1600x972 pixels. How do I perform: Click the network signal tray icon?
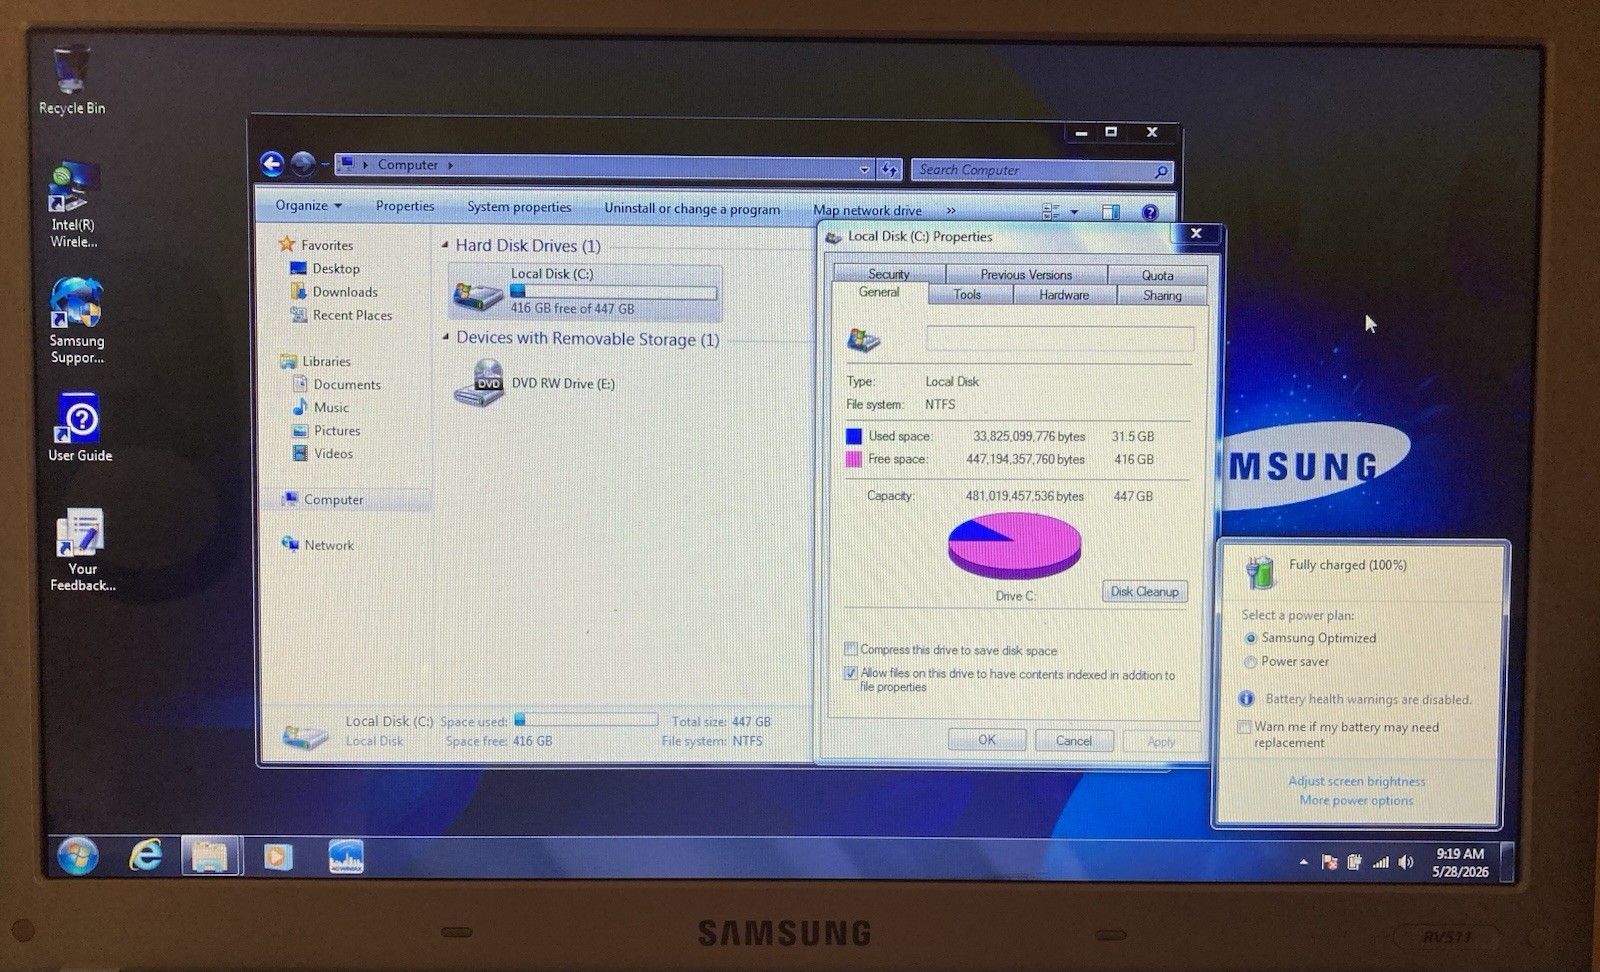click(1380, 862)
